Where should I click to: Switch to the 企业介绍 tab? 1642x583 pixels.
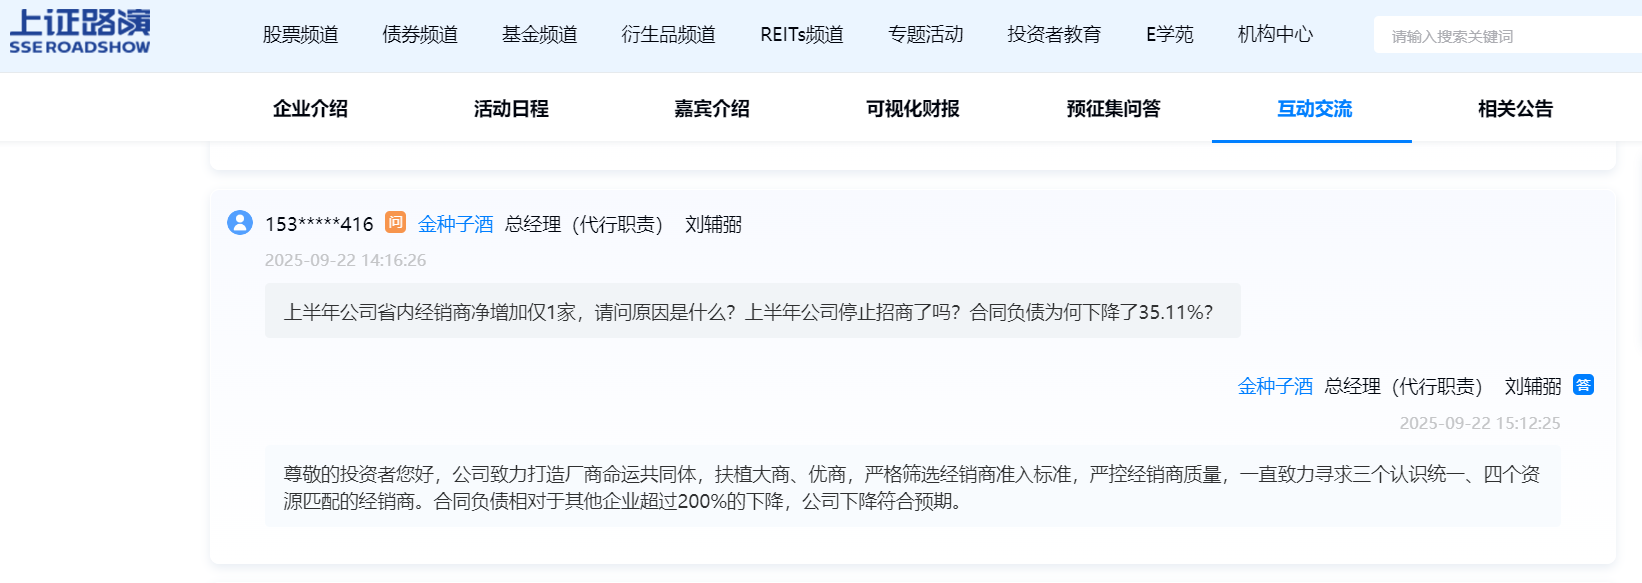point(310,109)
